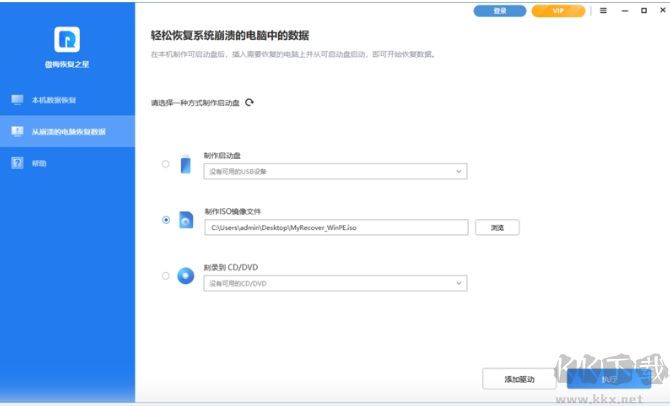This screenshot has width=670, height=406.
Task: Click the crashed-computer icon in the sidebar
Action: (x=18, y=132)
